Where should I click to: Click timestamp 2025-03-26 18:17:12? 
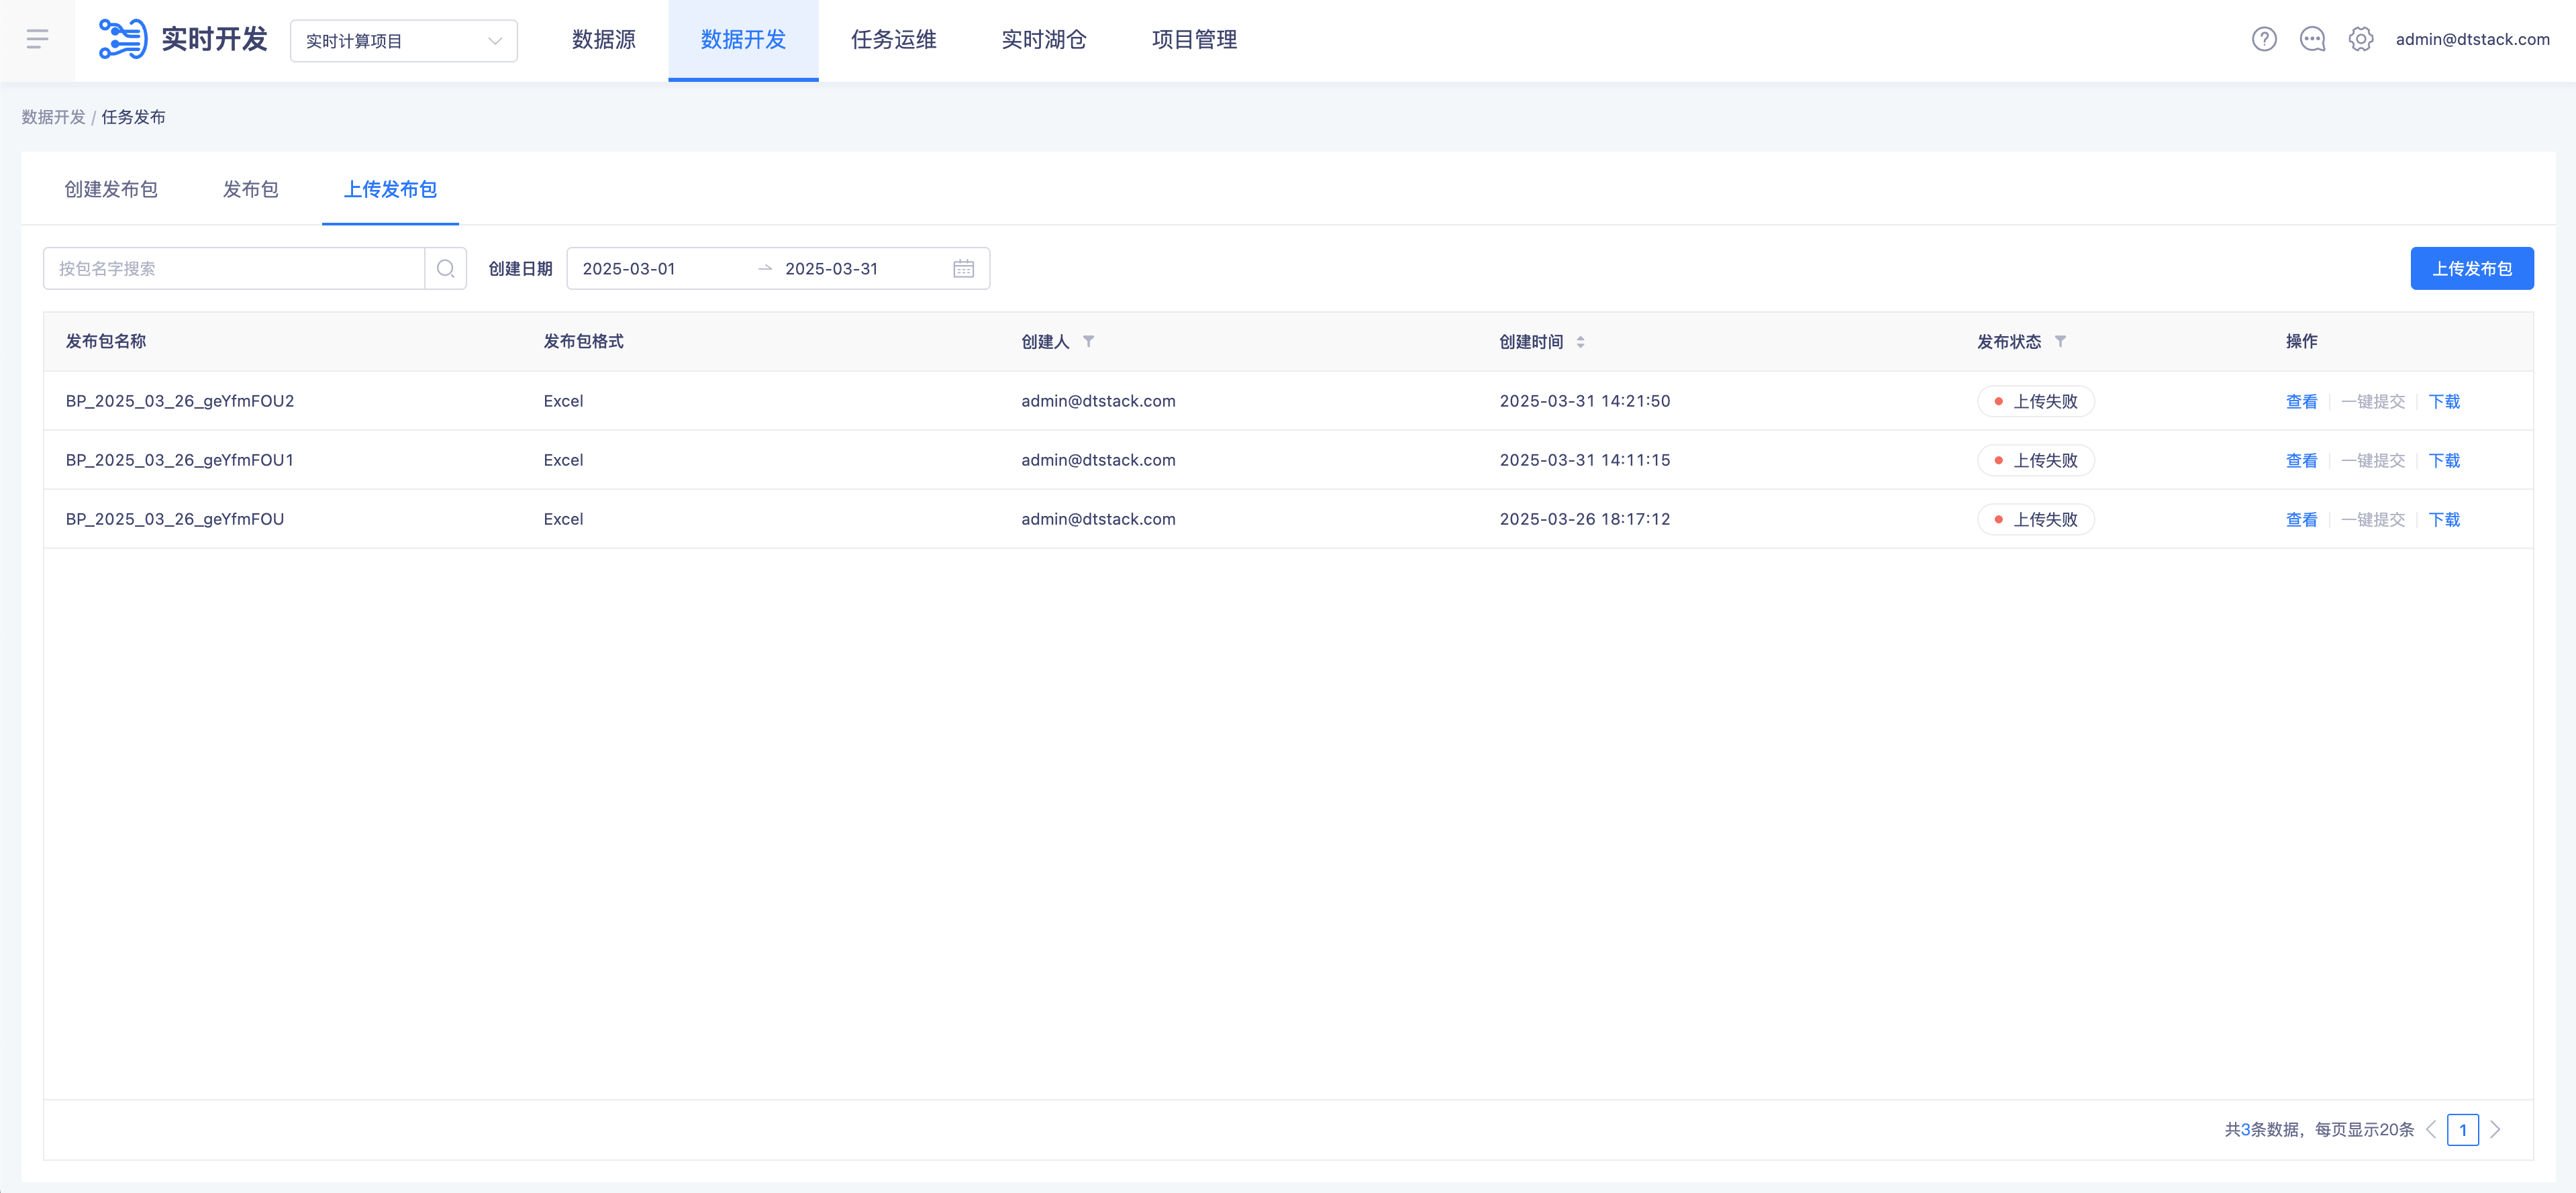tap(1585, 519)
